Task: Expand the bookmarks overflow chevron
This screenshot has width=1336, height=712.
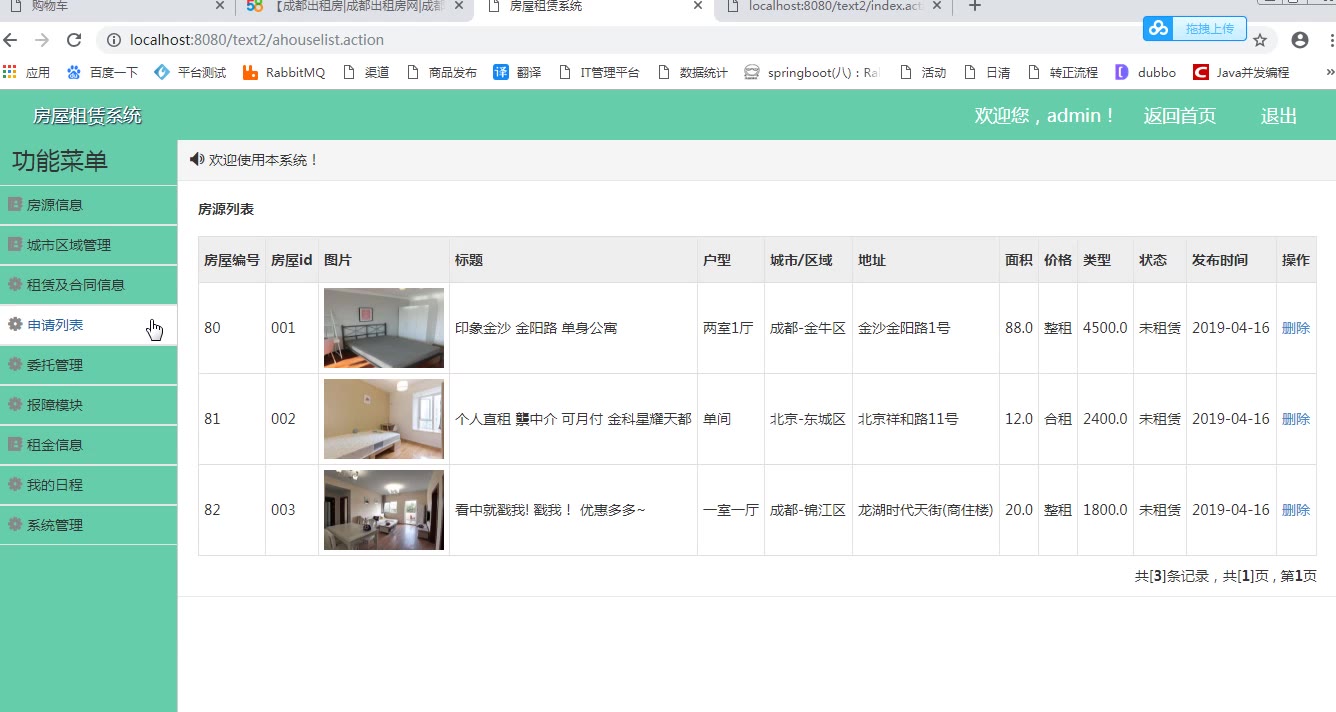Action: [x=1329, y=72]
